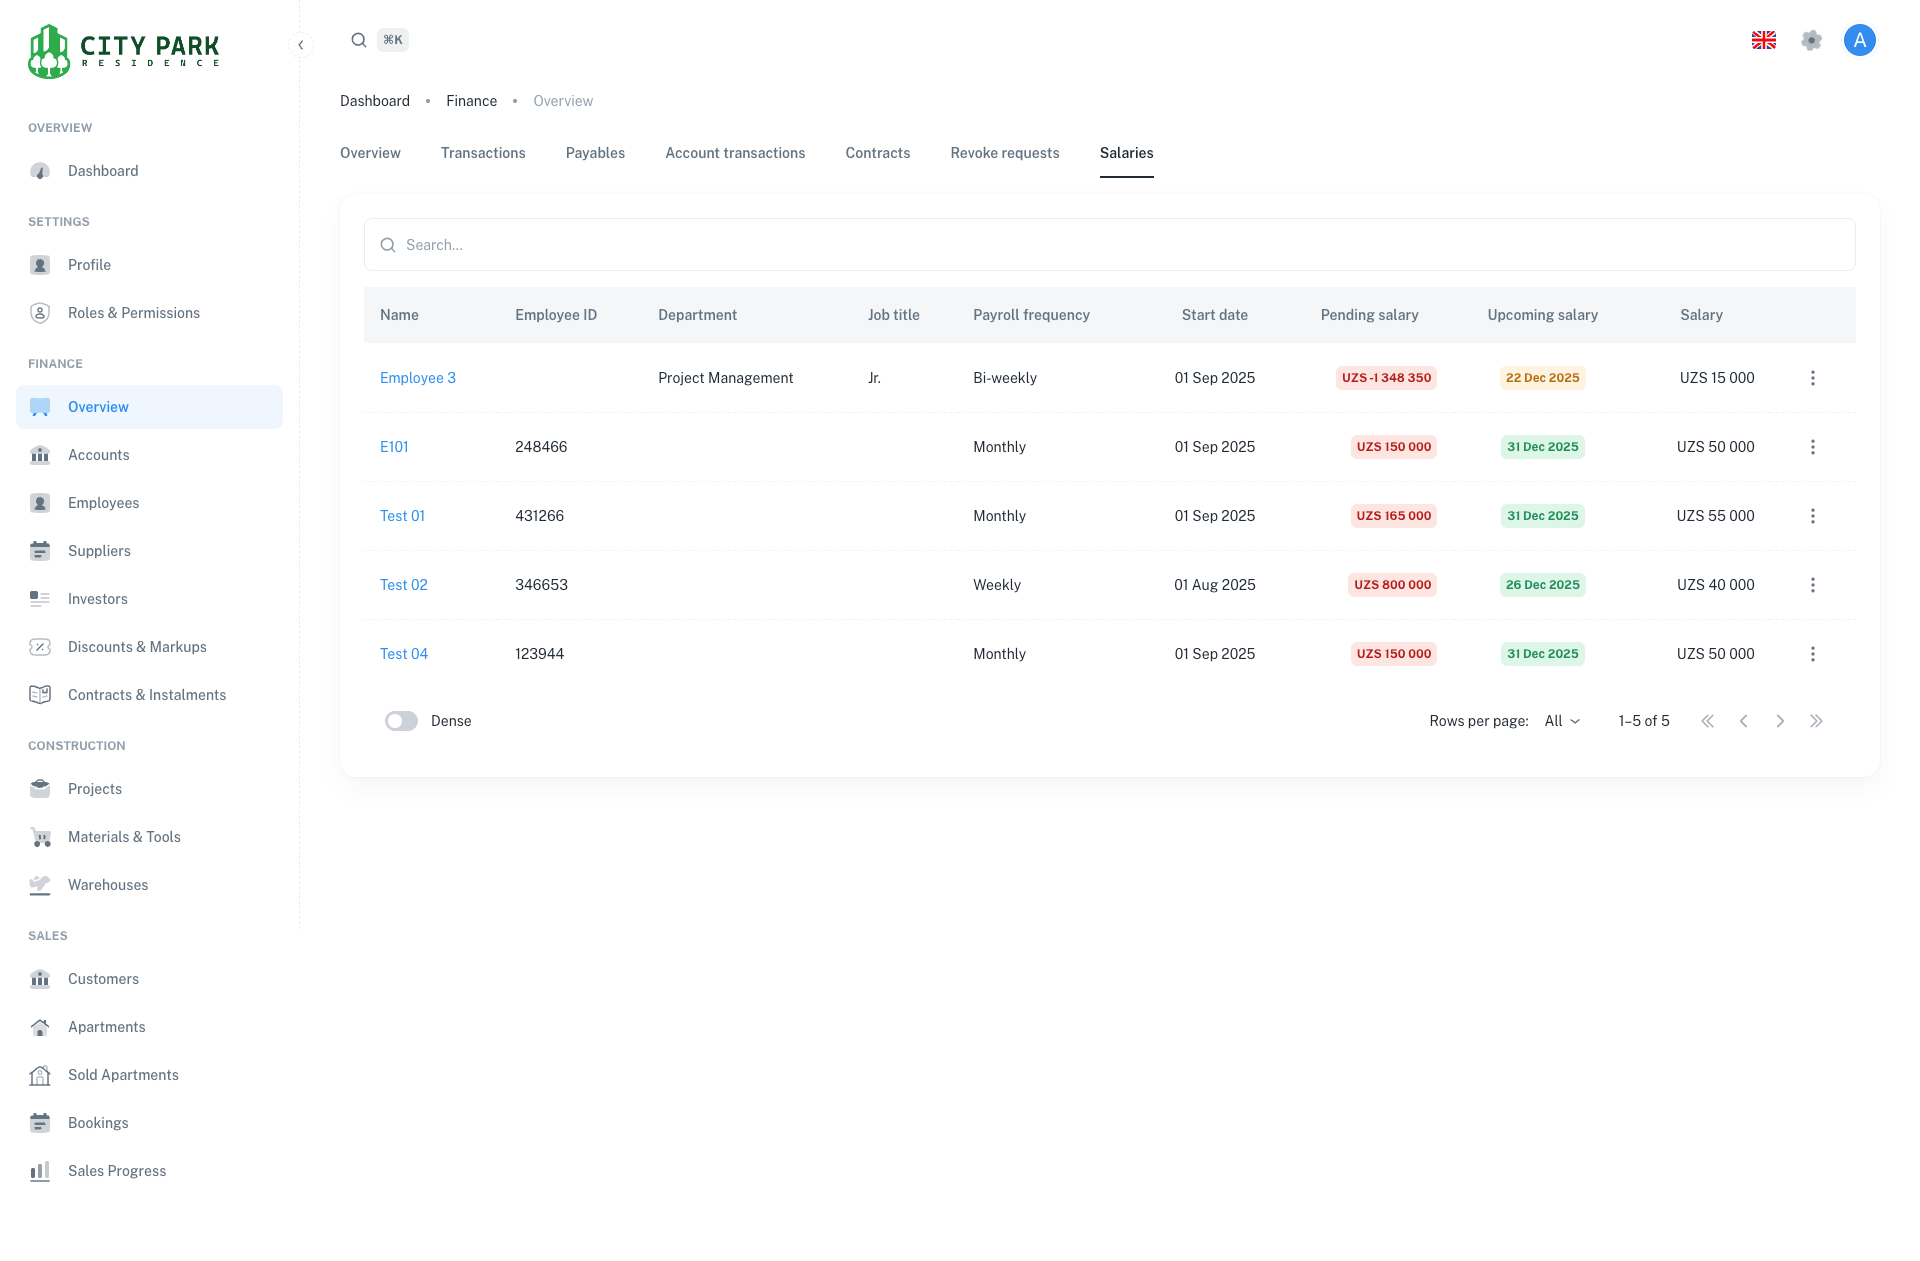This screenshot has width=1920, height=1261.
Task: Click the settings gear icon
Action: click(x=1811, y=40)
